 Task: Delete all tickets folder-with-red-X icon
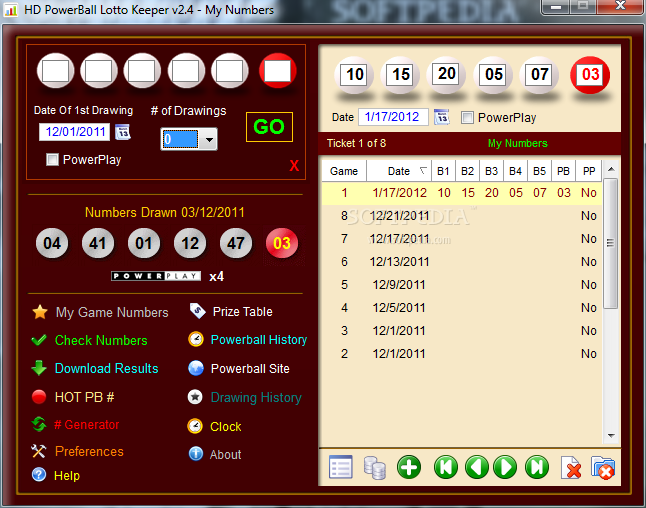[603, 468]
